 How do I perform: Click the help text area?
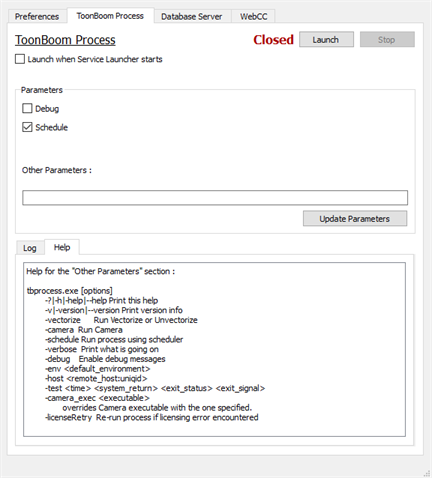click(214, 349)
